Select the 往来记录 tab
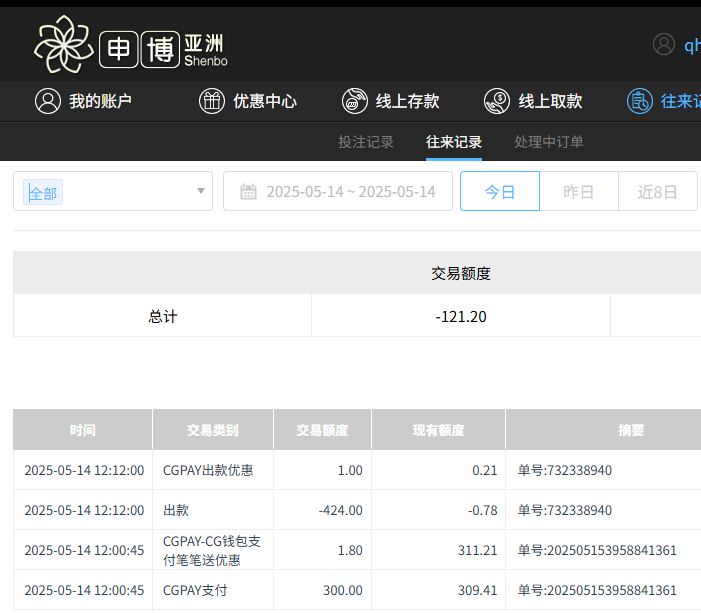Image resolution: width=701 pixels, height=613 pixels. (x=454, y=142)
